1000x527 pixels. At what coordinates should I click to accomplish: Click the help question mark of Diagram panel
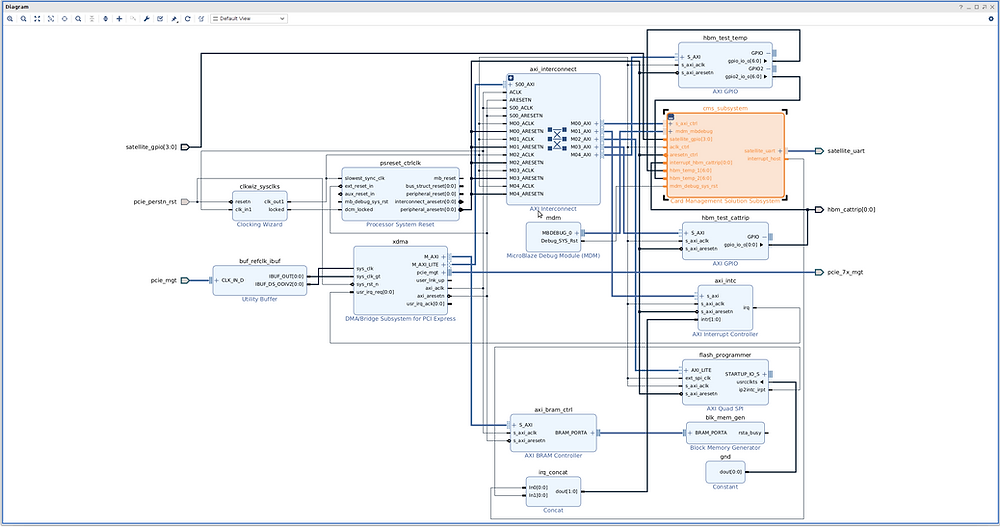click(961, 6)
